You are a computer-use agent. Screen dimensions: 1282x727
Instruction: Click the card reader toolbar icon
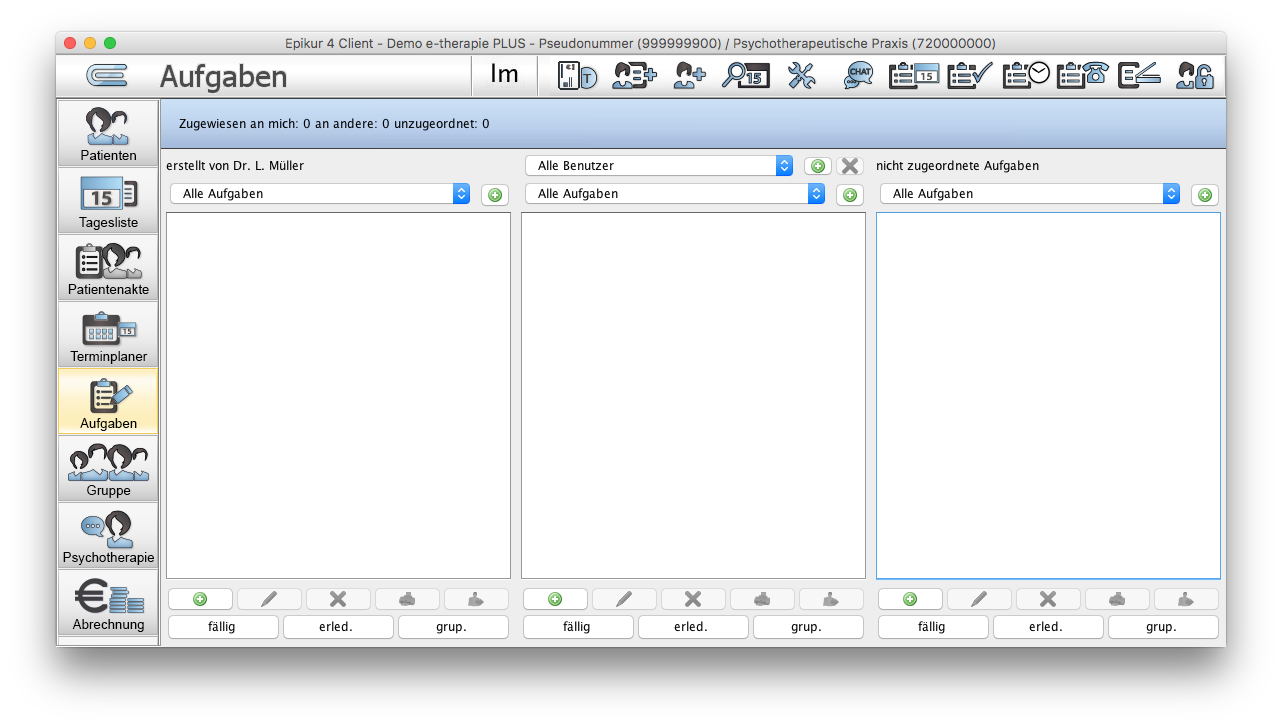pos(577,76)
